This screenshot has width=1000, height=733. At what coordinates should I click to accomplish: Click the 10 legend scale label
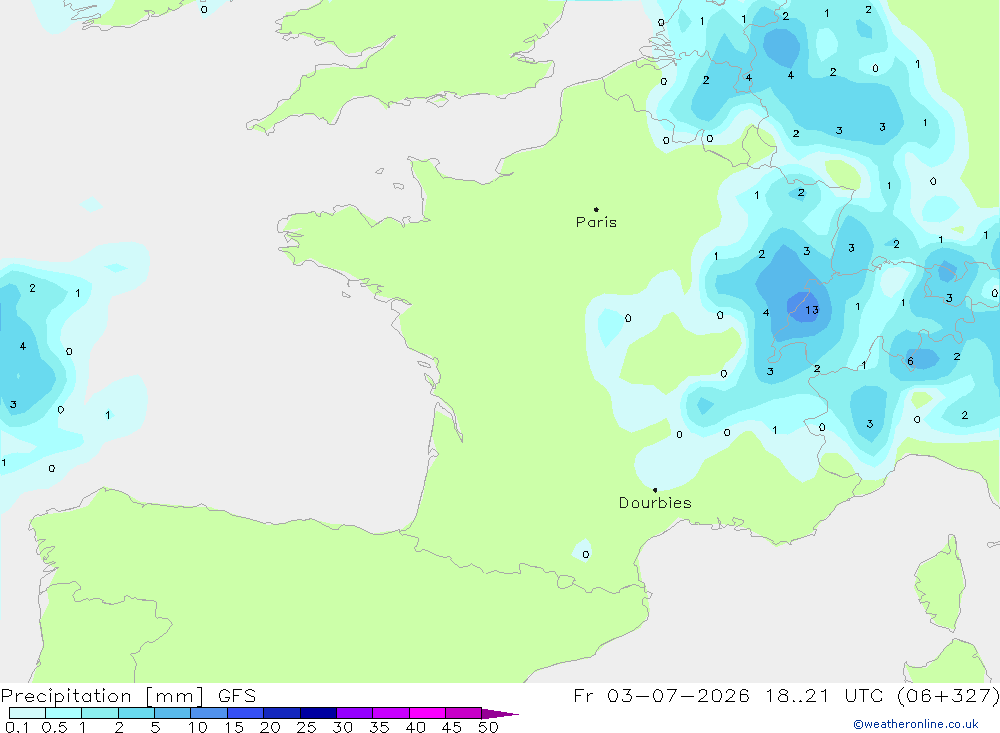click(197, 727)
